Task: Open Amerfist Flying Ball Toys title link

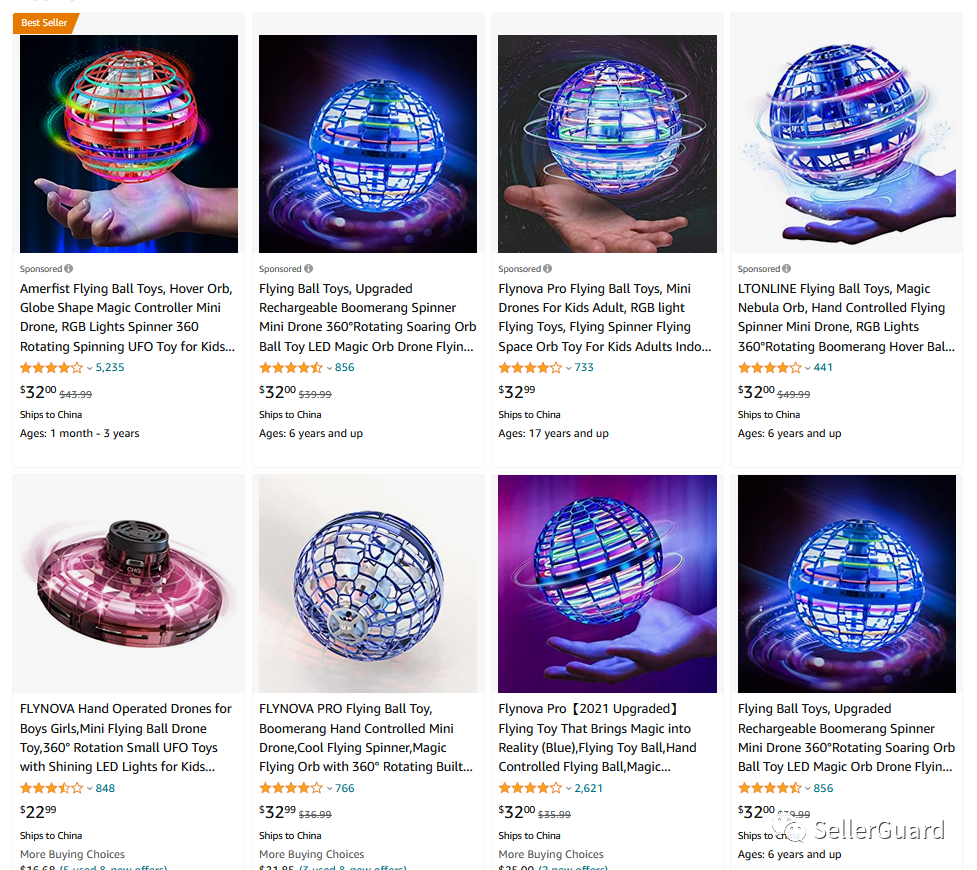Action: 127,317
